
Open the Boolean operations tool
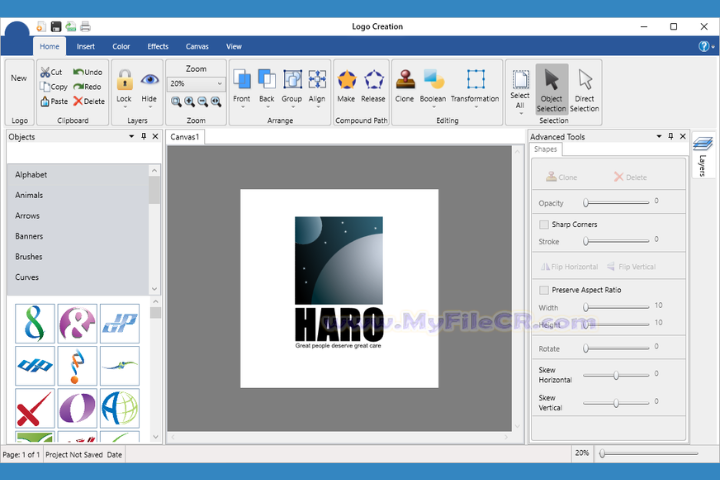433,86
